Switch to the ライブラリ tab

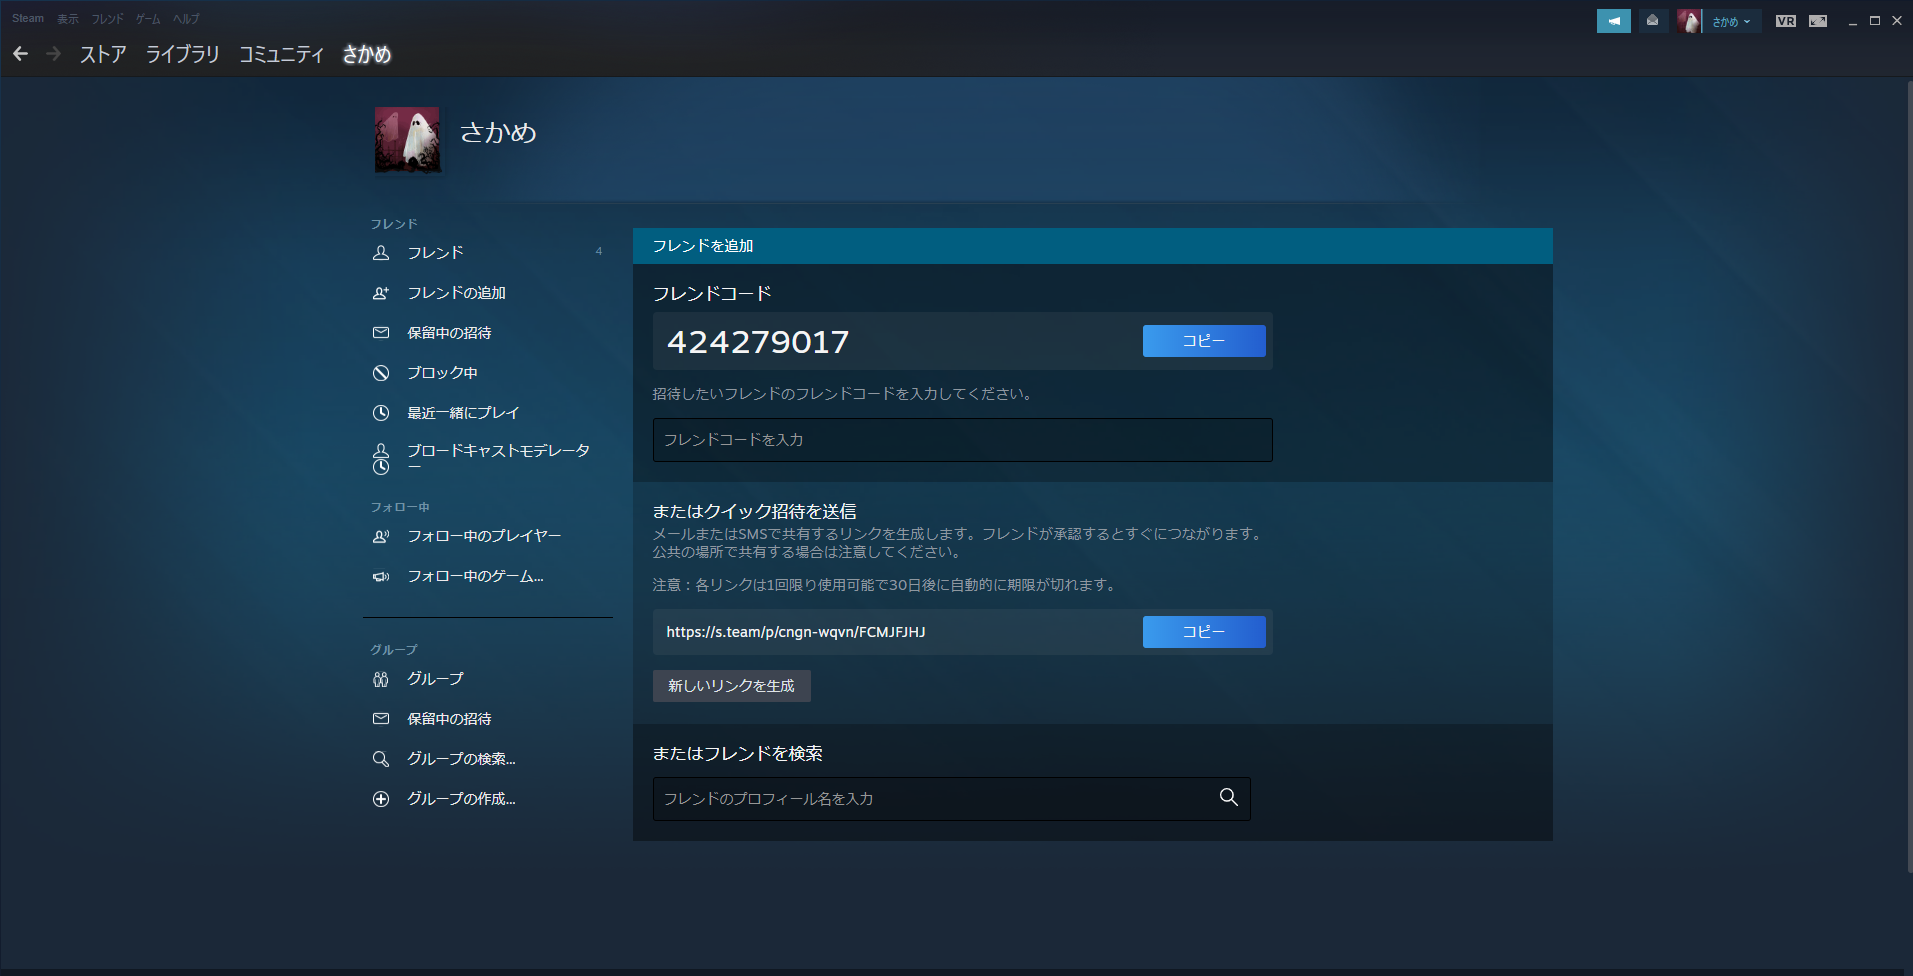(x=182, y=54)
